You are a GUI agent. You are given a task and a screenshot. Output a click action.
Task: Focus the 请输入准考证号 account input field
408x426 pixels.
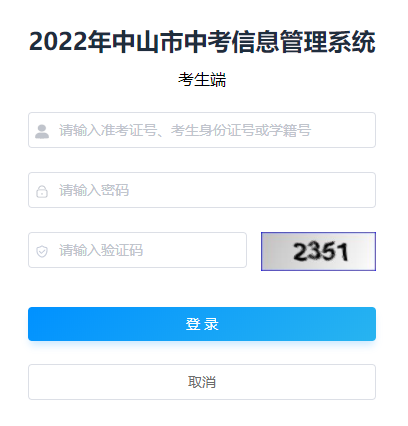point(202,130)
